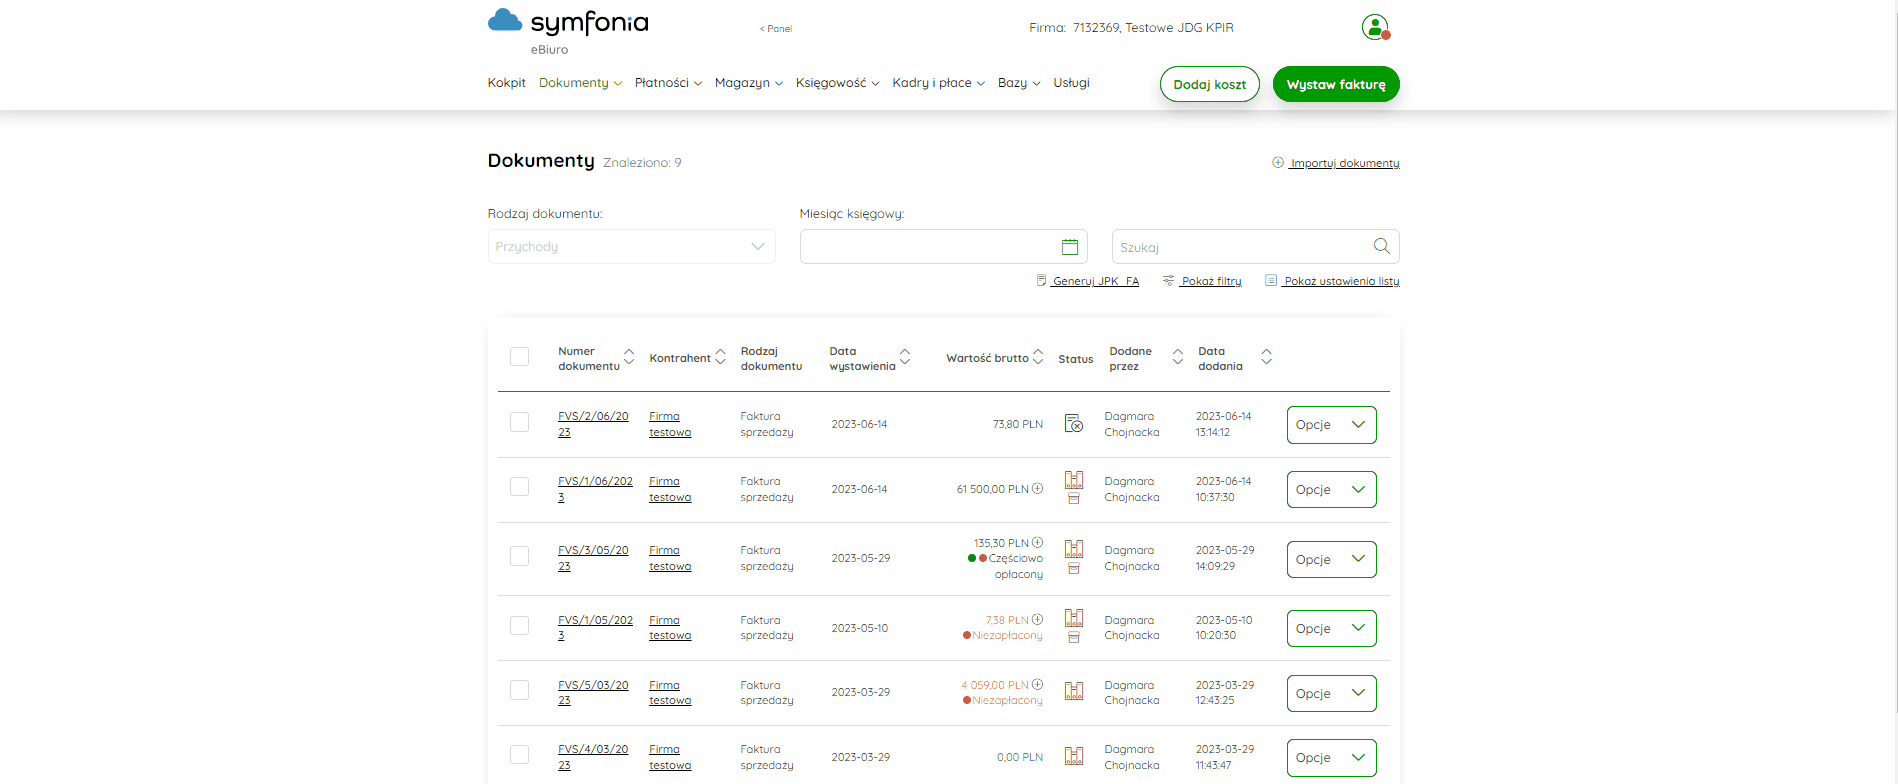Check the box for FVS/4/03/2023
This screenshot has height=784, width=1898.
(519, 755)
